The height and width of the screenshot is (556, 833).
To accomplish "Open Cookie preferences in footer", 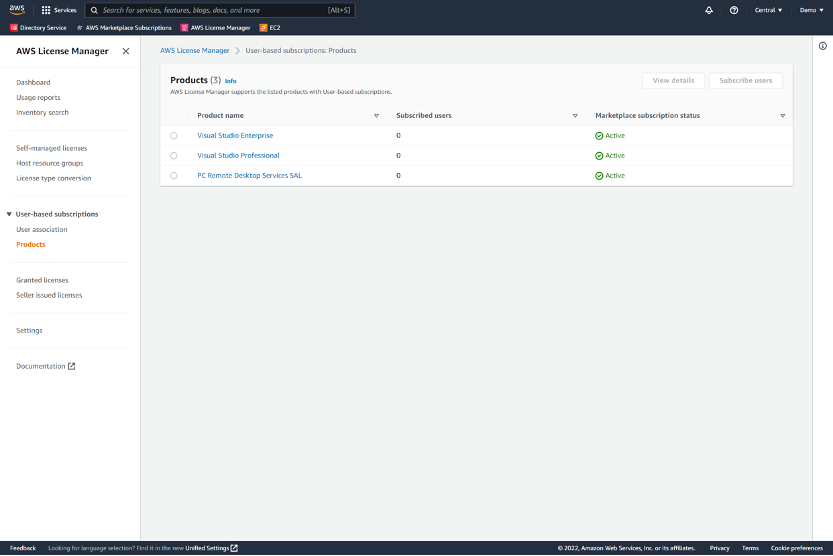I will (x=796, y=548).
